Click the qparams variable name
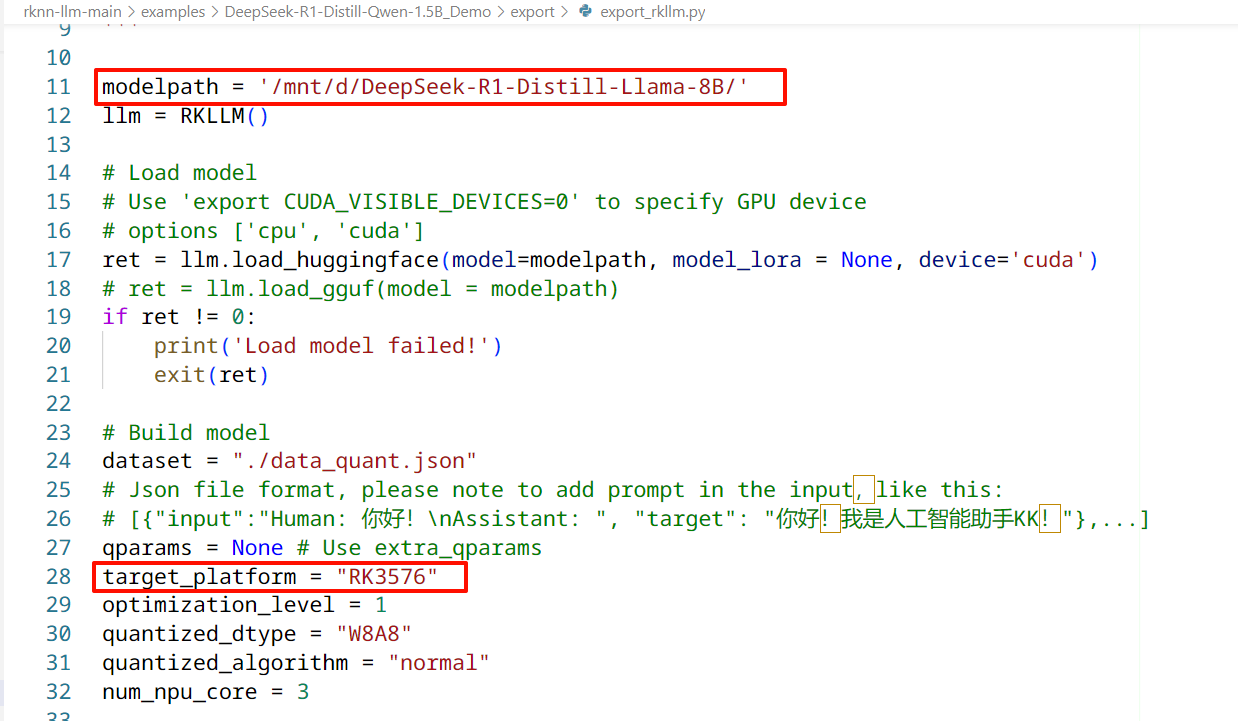This screenshot has width=1238, height=721. (x=148, y=548)
